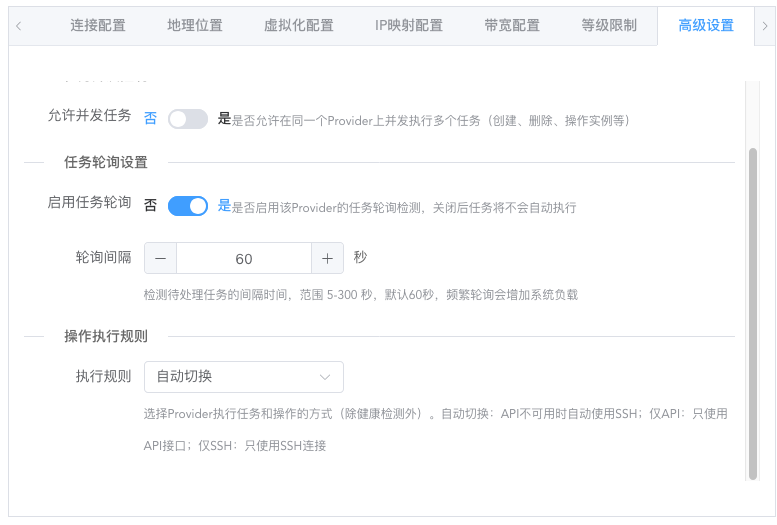Click 是 label beside 允许并发任务 switch
Screen dimensions: 777x525
[x=224, y=118]
